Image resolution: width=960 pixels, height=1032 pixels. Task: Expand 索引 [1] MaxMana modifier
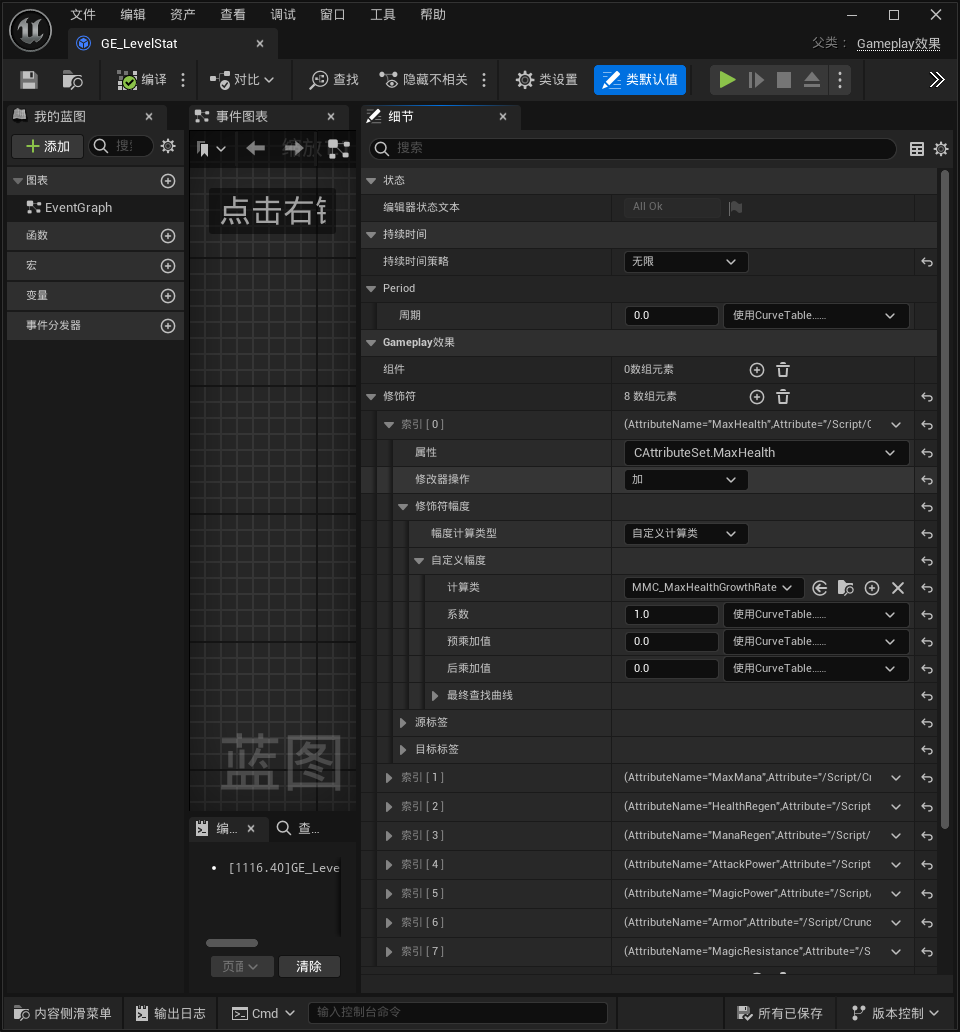coord(388,778)
